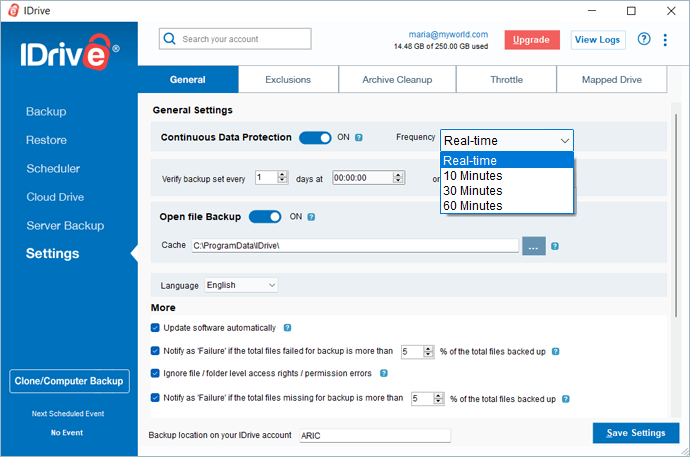Toggle Continuous Data Protection switch

(315, 138)
